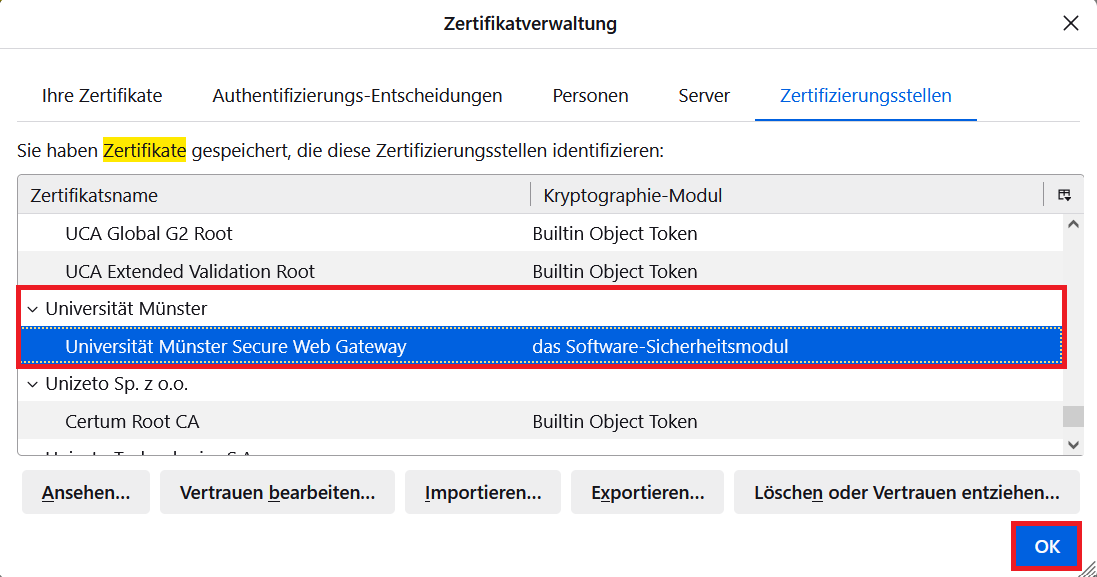
Task: Collapse the Unizeto Sp. z o.o. group
Action: [32, 384]
